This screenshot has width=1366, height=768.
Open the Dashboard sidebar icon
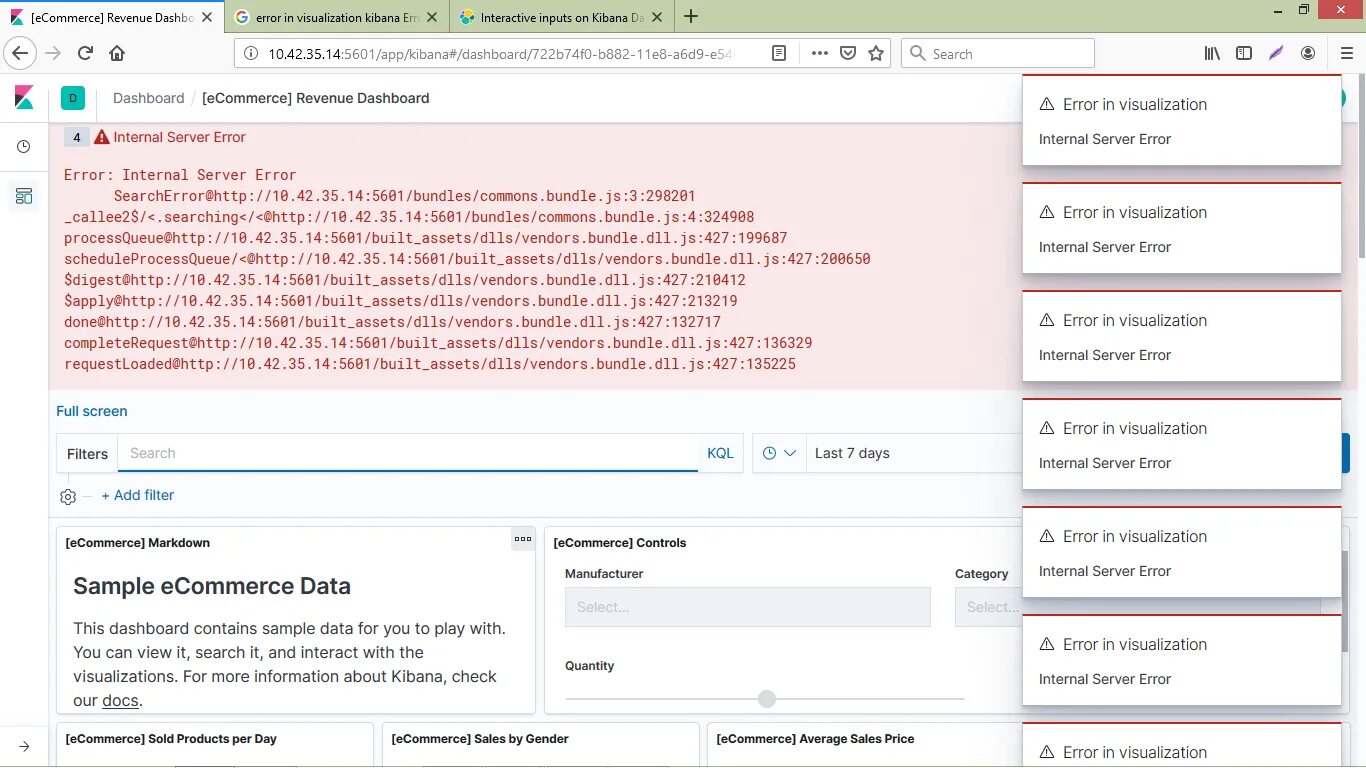pos(24,195)
